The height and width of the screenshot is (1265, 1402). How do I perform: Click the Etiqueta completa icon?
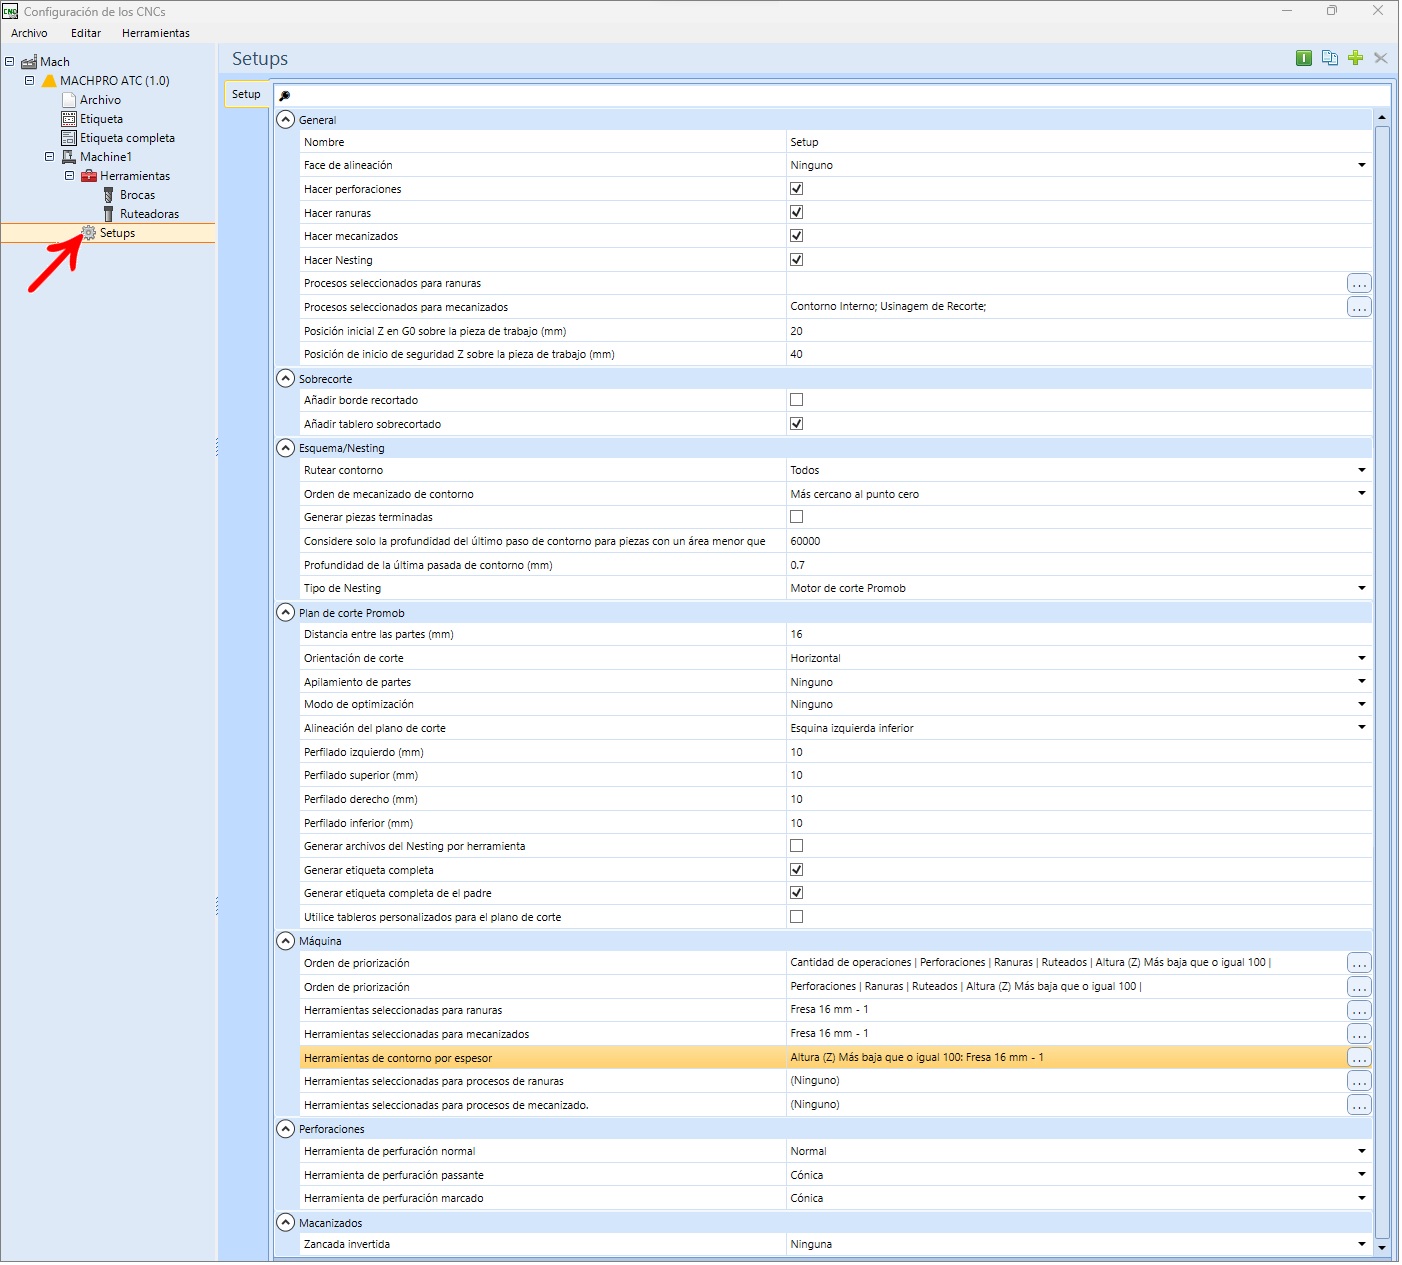coord(69,138)
